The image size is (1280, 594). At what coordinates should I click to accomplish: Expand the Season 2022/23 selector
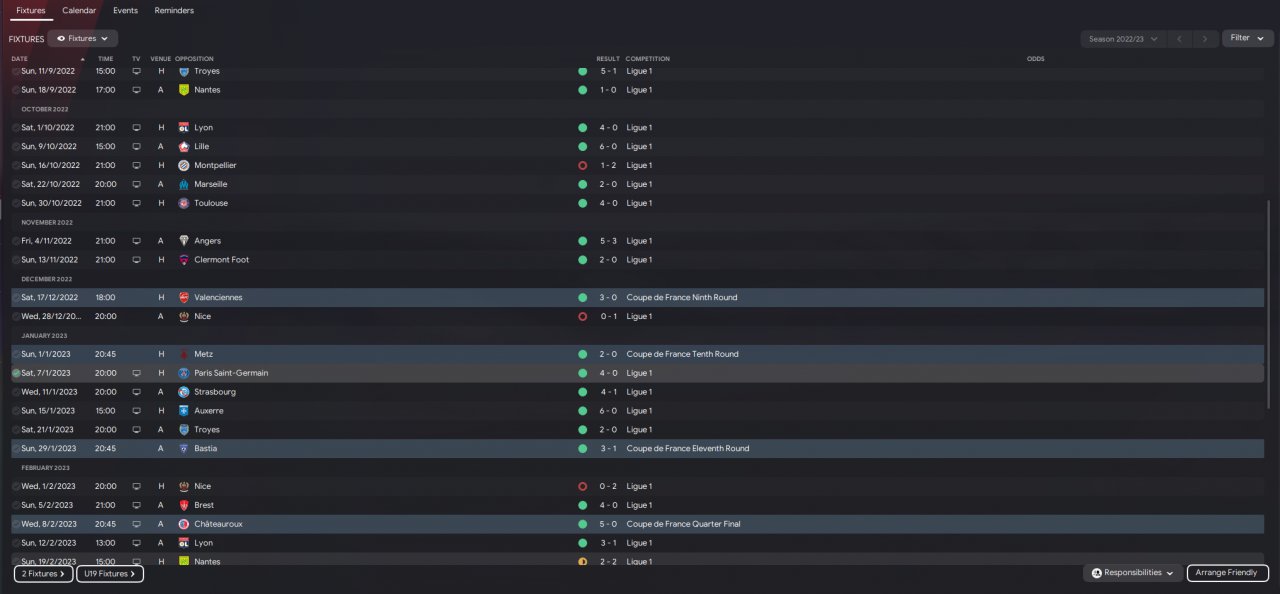[1124, 39]
